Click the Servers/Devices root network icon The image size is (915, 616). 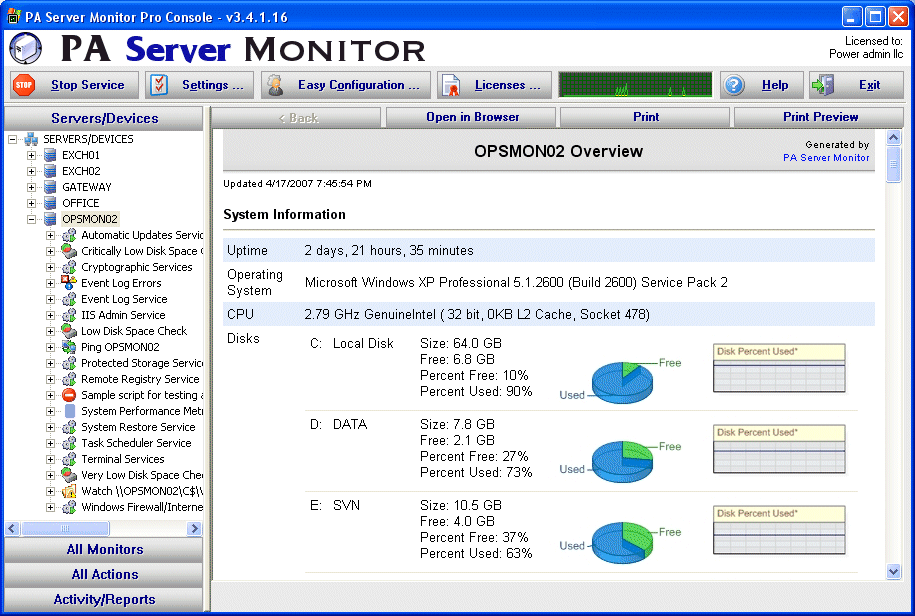tap(31, 139)
